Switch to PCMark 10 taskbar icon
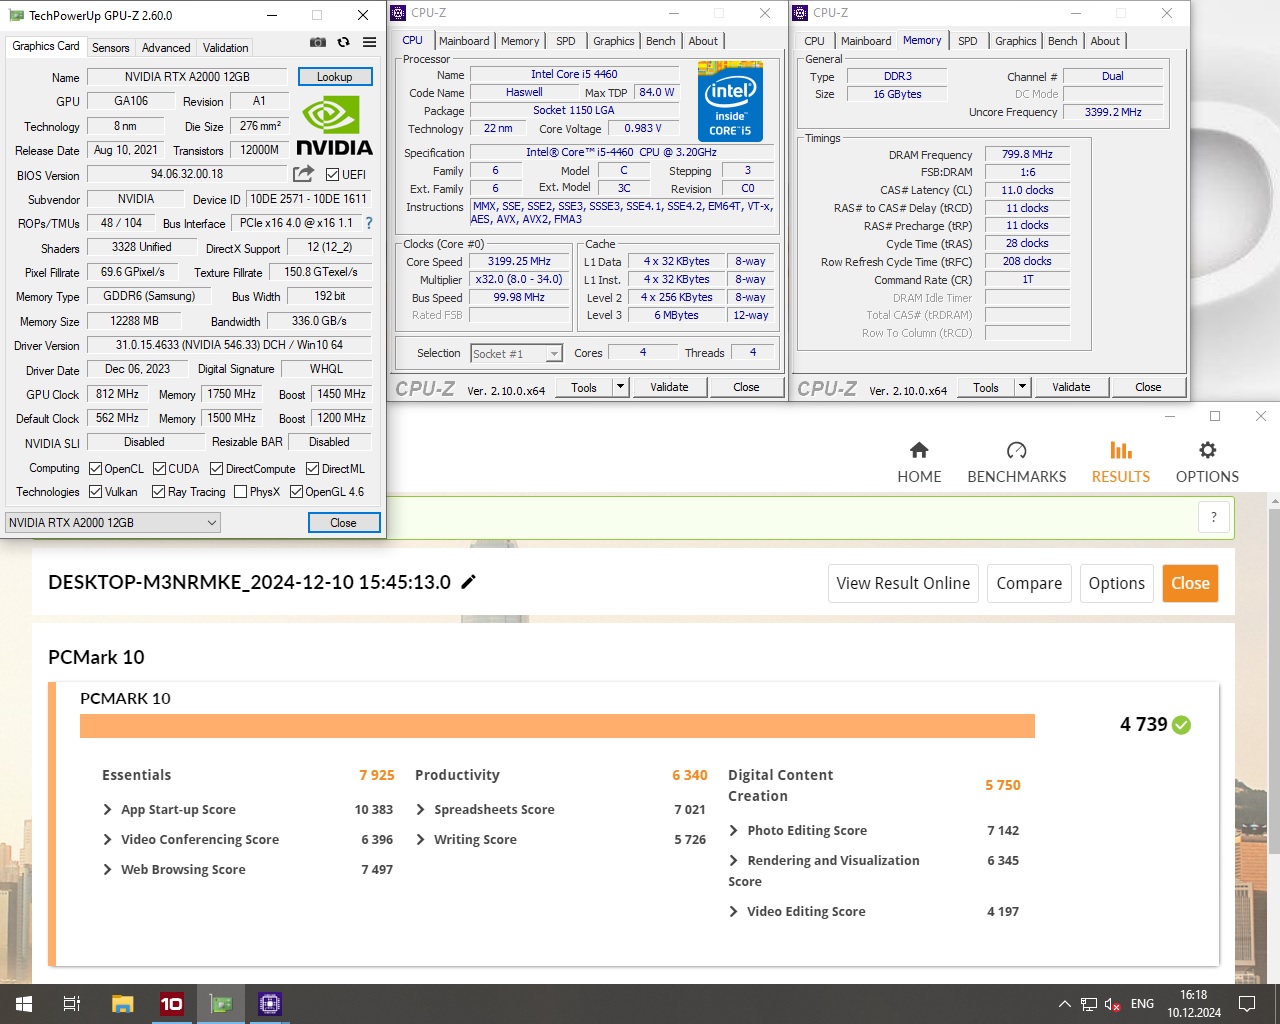This screenshot has height=1024, width=1280. click(172, 1004)
